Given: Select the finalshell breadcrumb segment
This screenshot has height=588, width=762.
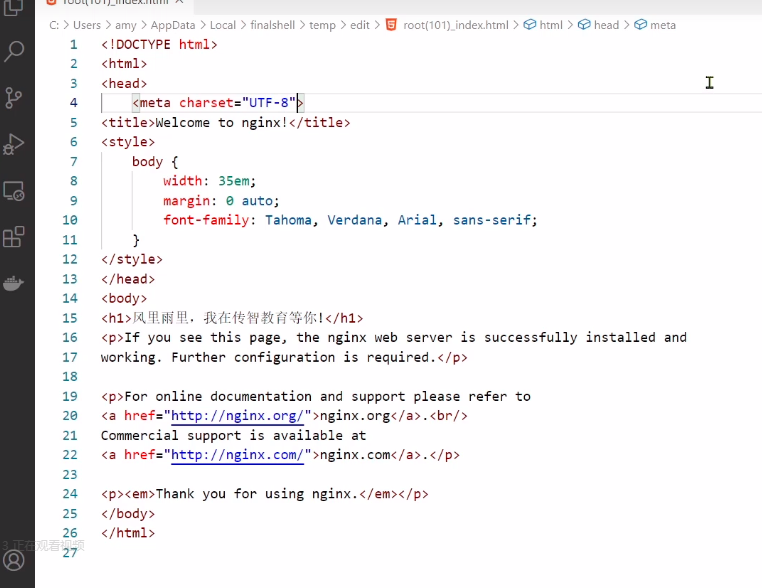Looking at the screenshot, I should click(273, 25).
